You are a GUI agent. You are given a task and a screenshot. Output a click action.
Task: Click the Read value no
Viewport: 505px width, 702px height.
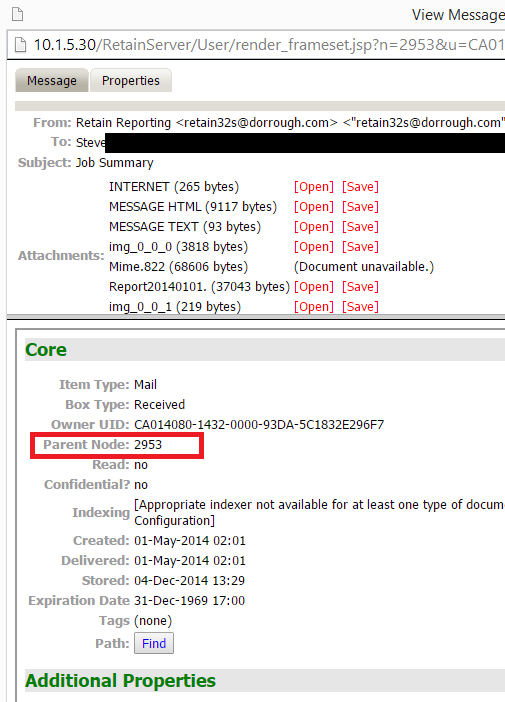(141, 465)
